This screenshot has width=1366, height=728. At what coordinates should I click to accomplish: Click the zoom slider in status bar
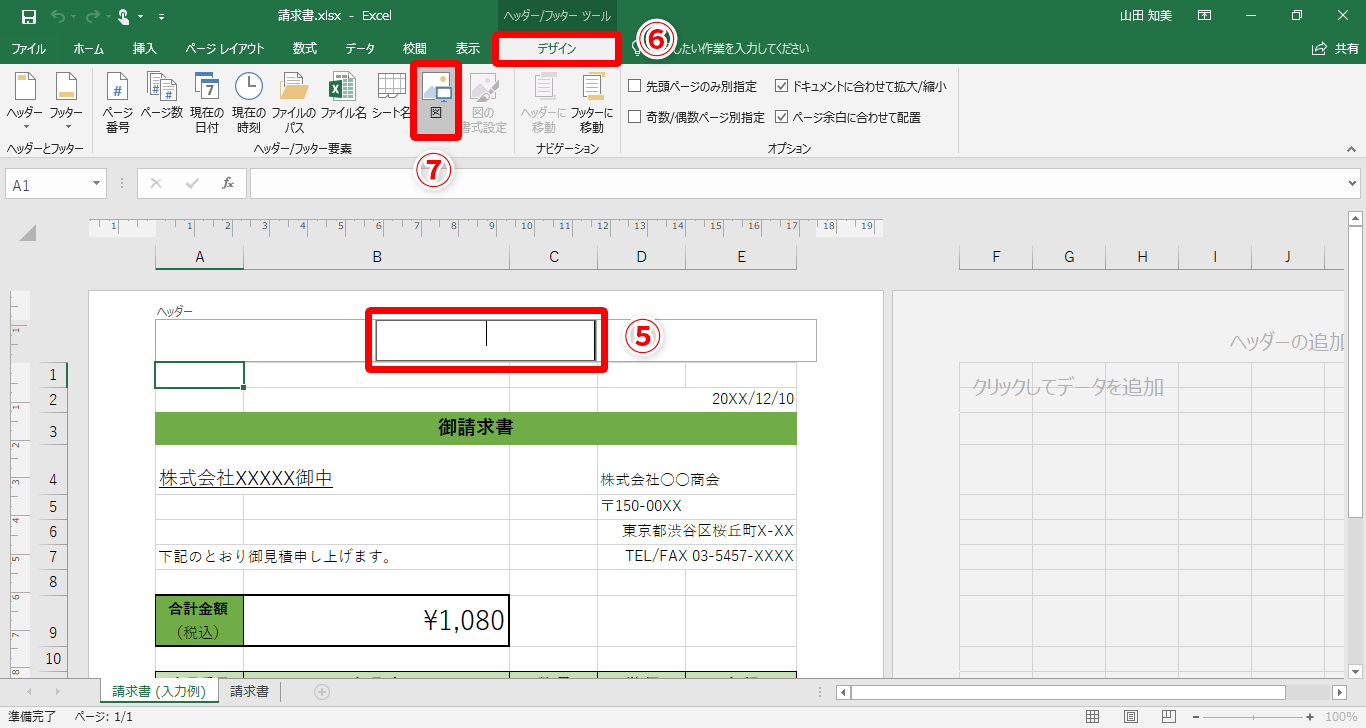[1253, 717]
